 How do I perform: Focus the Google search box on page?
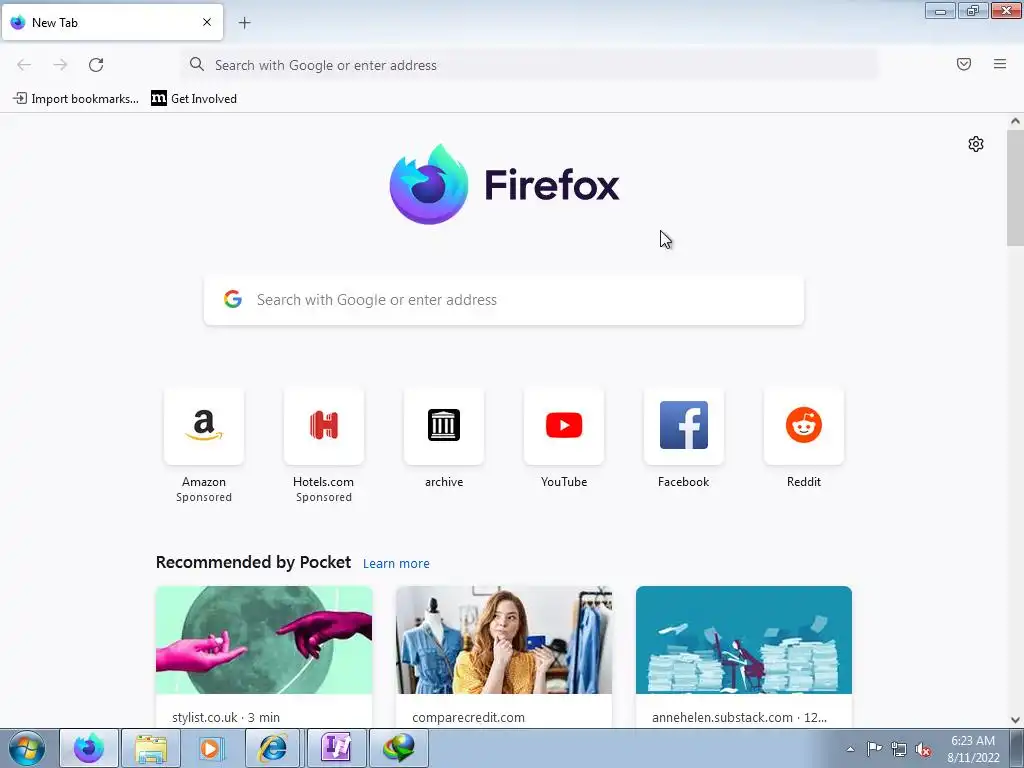coord(504,300)
